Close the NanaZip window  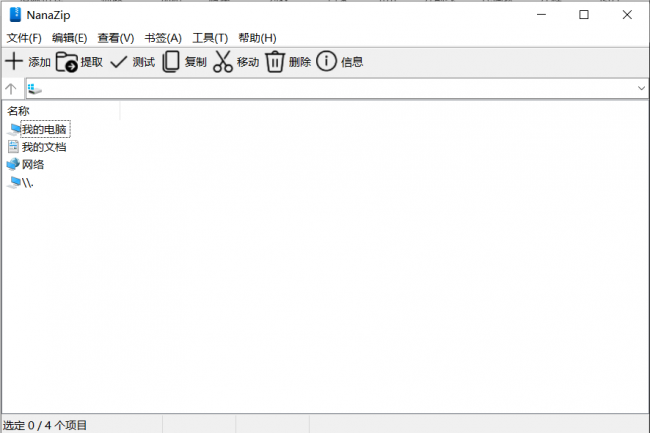[627, 15]
